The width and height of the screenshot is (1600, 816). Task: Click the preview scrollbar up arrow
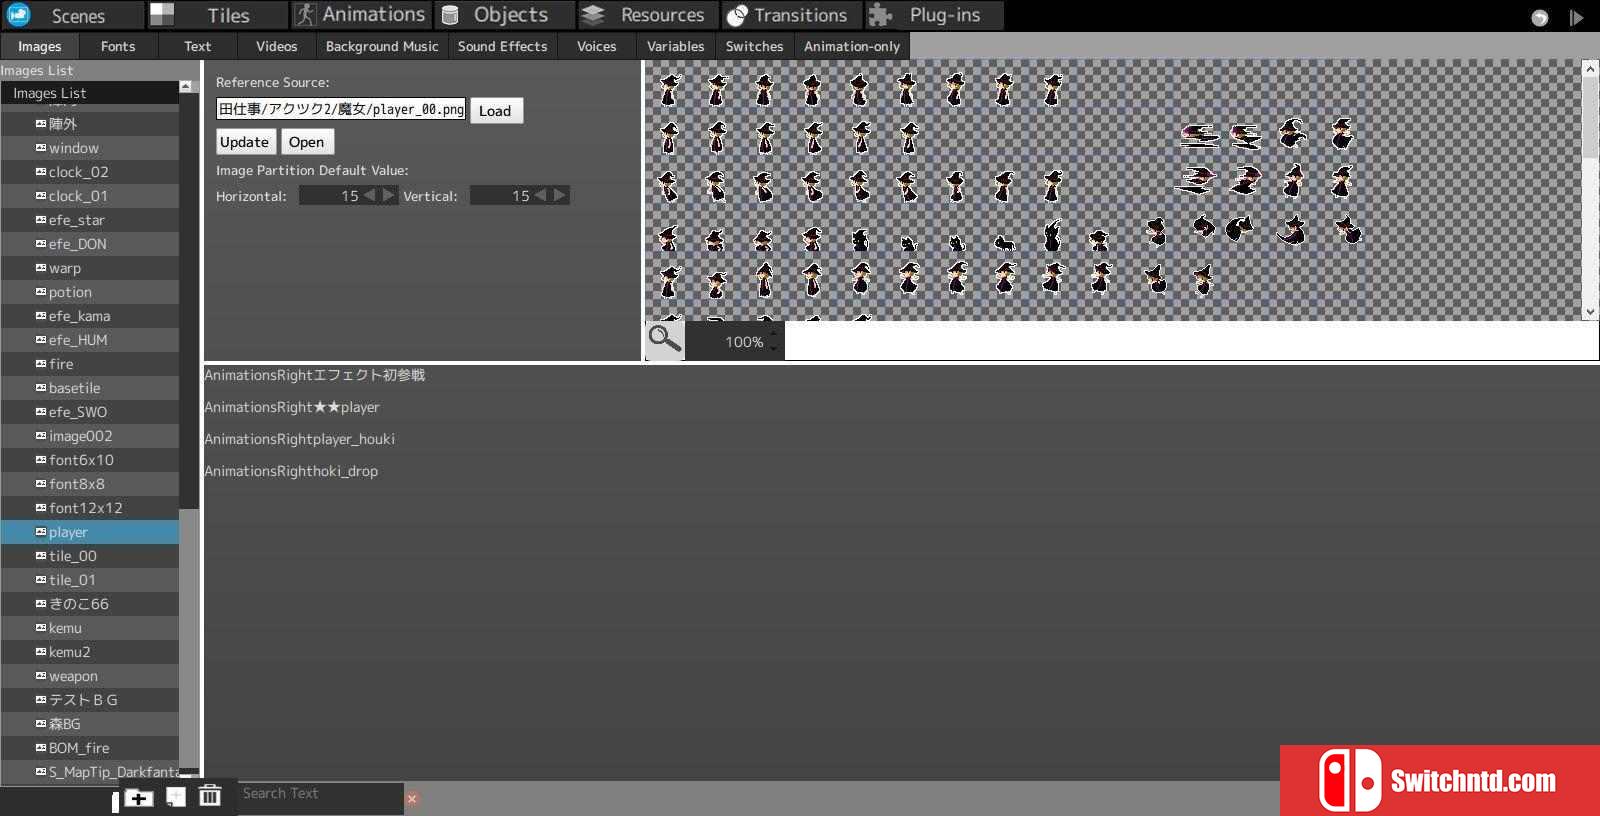1590,69
